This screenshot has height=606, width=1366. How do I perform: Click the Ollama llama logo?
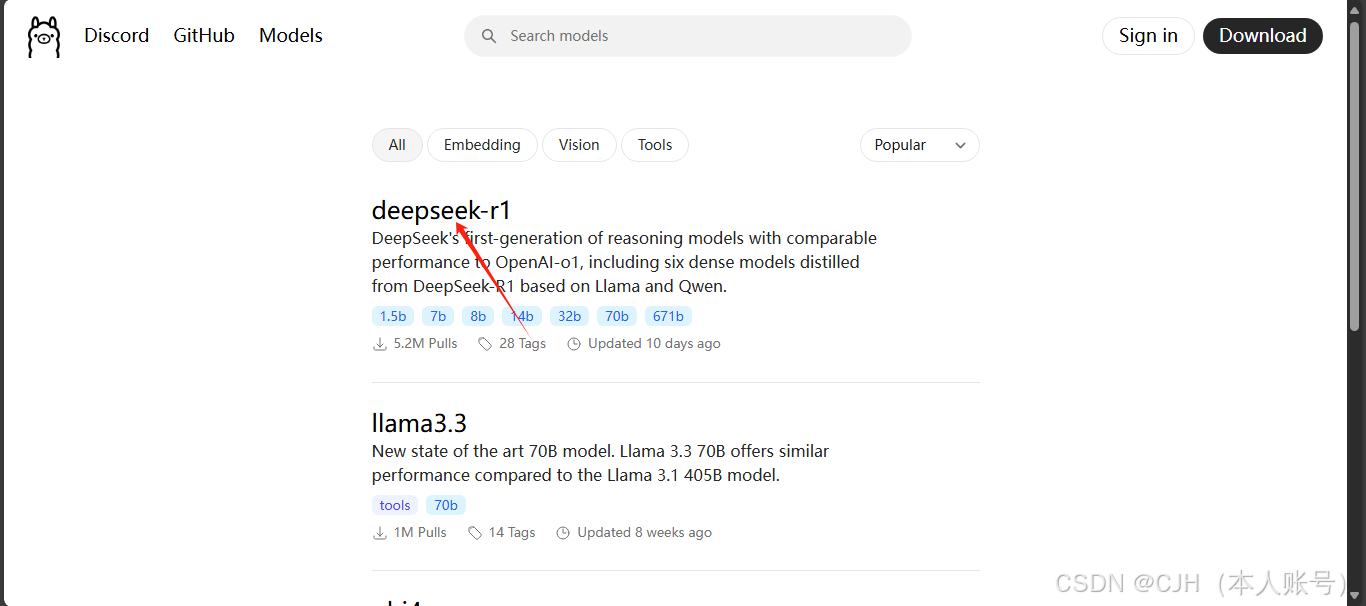click(44, 37)
